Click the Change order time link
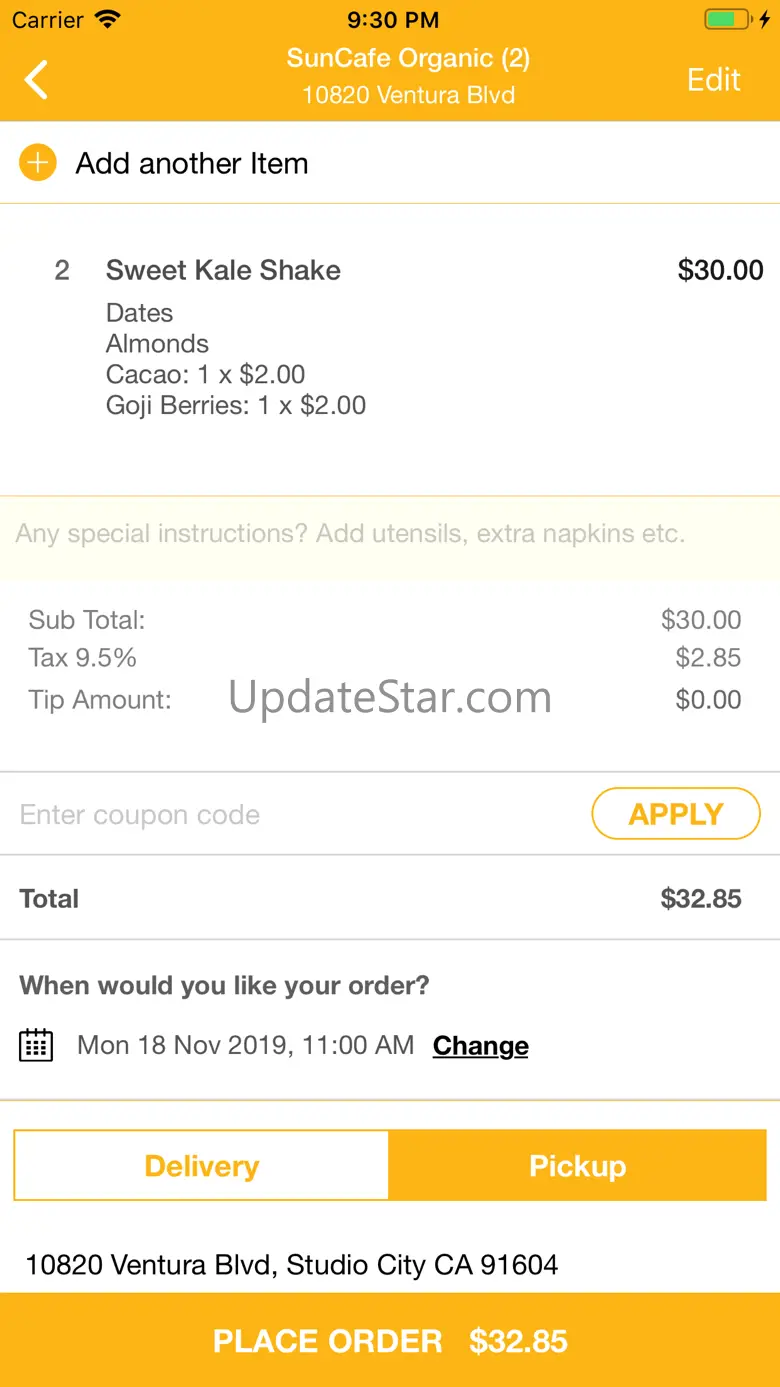The image size is (780, 1387). pyautogui.click(x=480, y=1046)
